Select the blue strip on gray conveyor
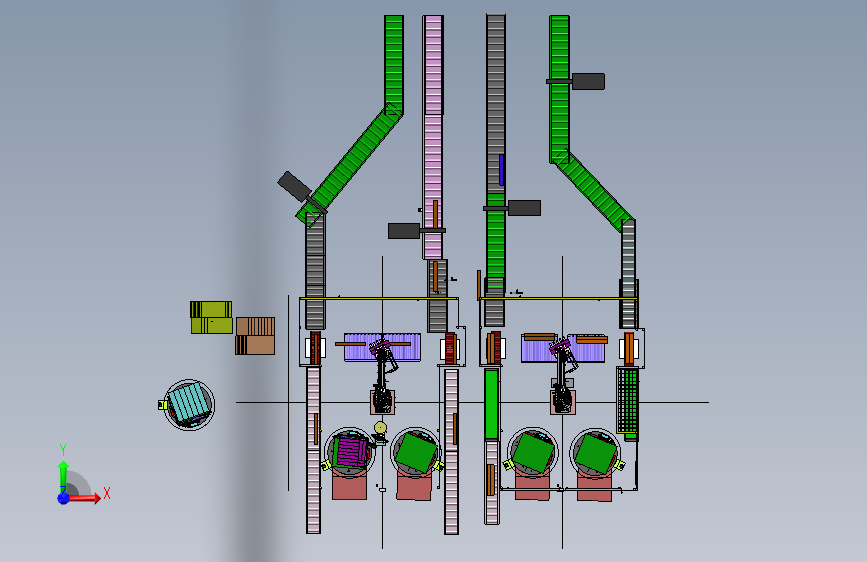The width and height of the screenshot is (867, 562). 501,170
